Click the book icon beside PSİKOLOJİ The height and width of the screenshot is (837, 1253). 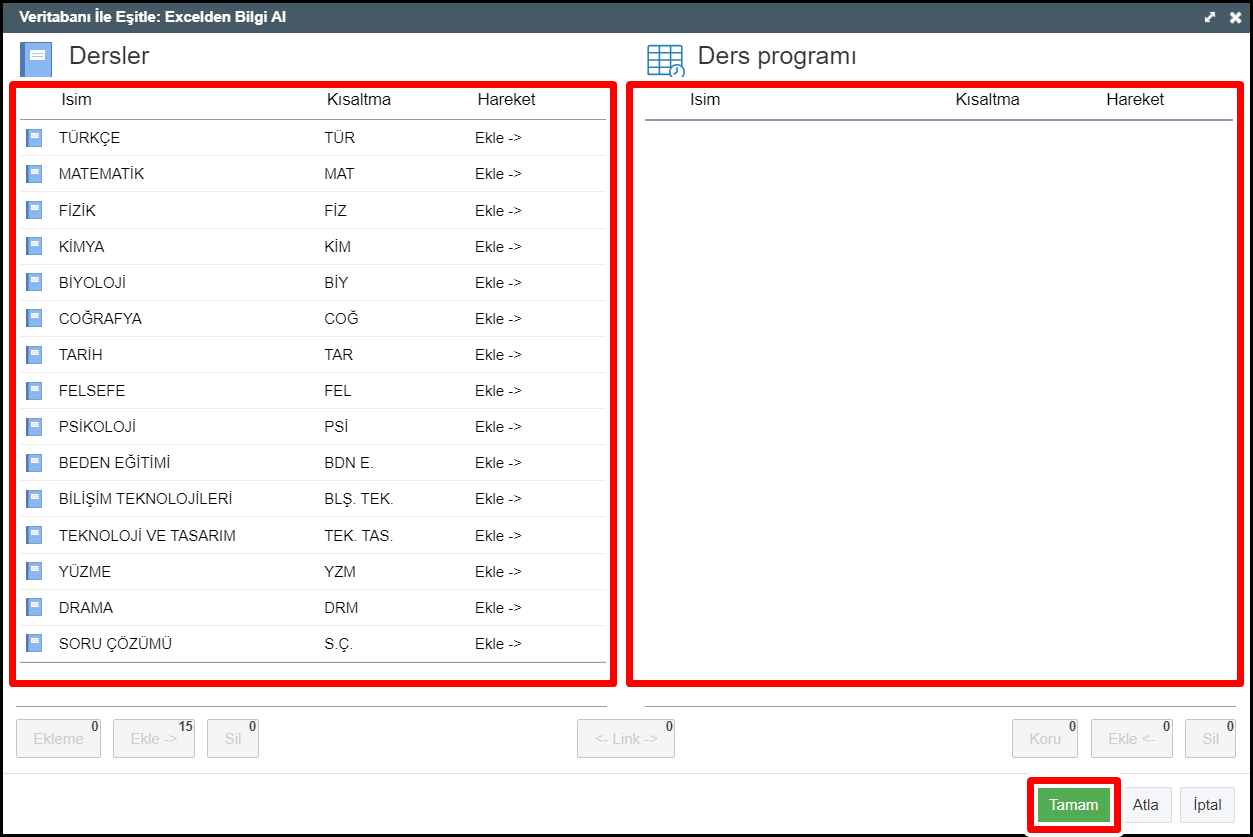[34, 426]
